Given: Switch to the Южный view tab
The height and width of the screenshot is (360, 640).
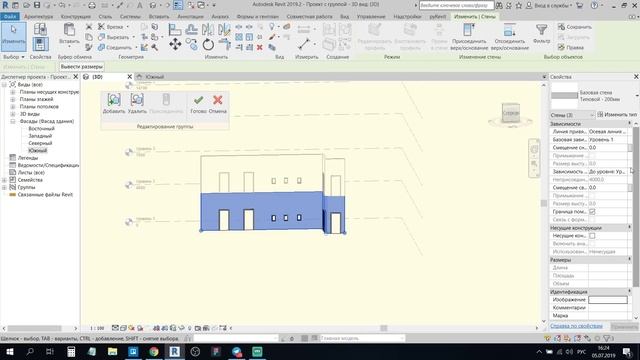Looking at the screenshot, I should (x=154, y=77).
